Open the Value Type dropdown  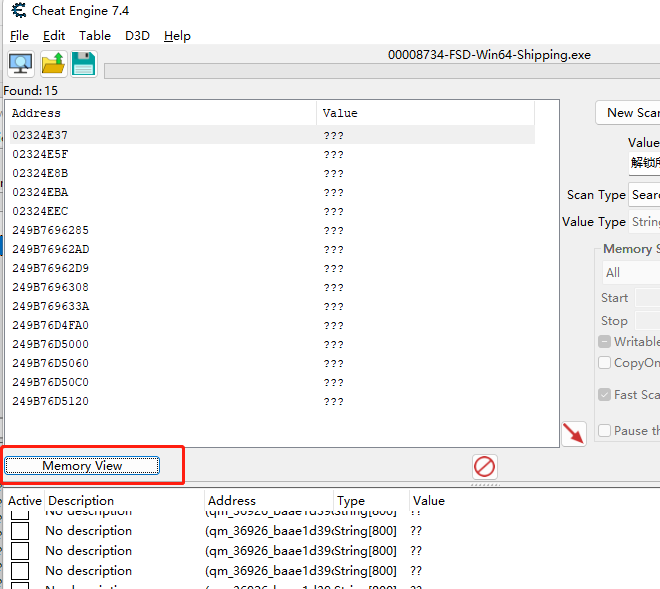click(x=644, y=221)
